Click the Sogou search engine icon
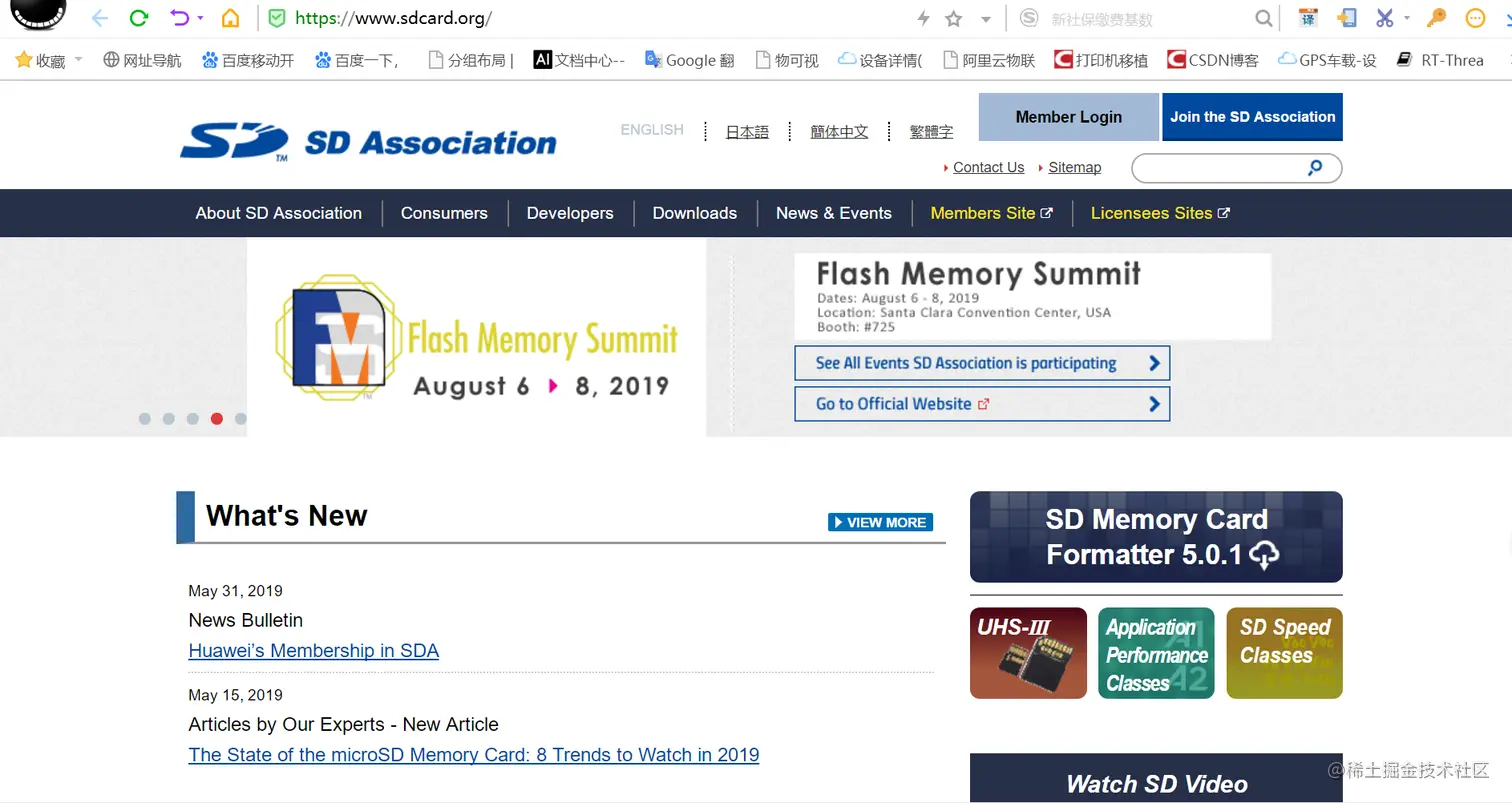 (x=1028, y=18)
